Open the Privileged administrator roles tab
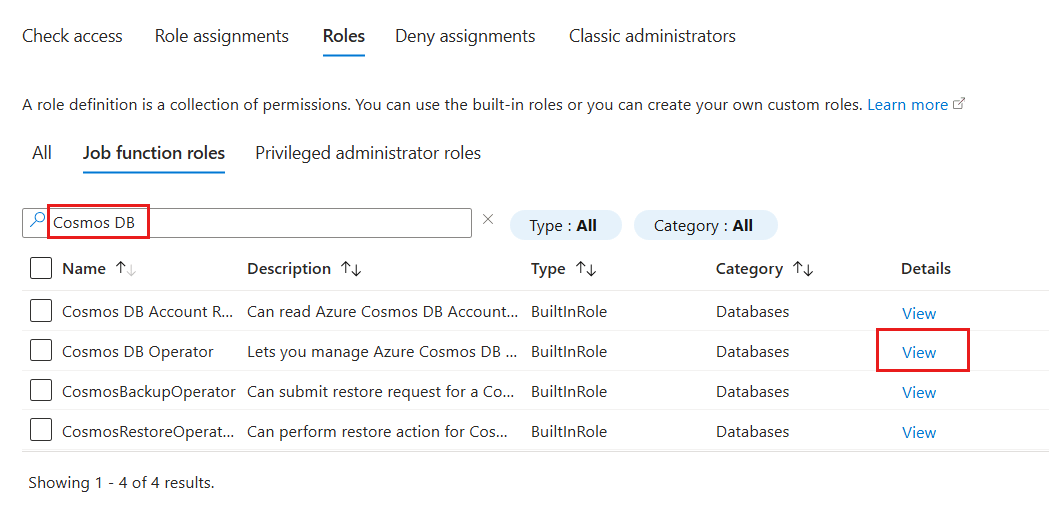Screen dimensions: 1049x507 point(367,153)
